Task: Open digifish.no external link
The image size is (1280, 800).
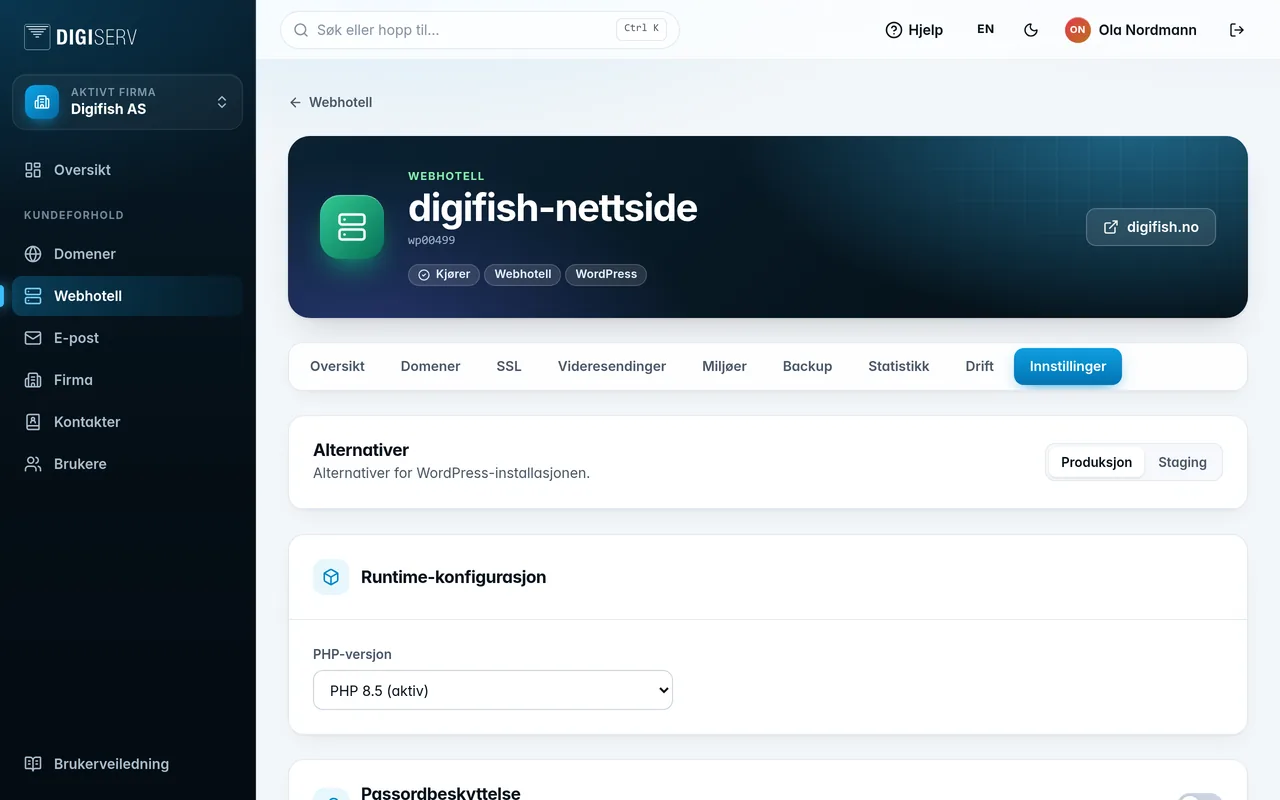Action: pos(1151,227)
